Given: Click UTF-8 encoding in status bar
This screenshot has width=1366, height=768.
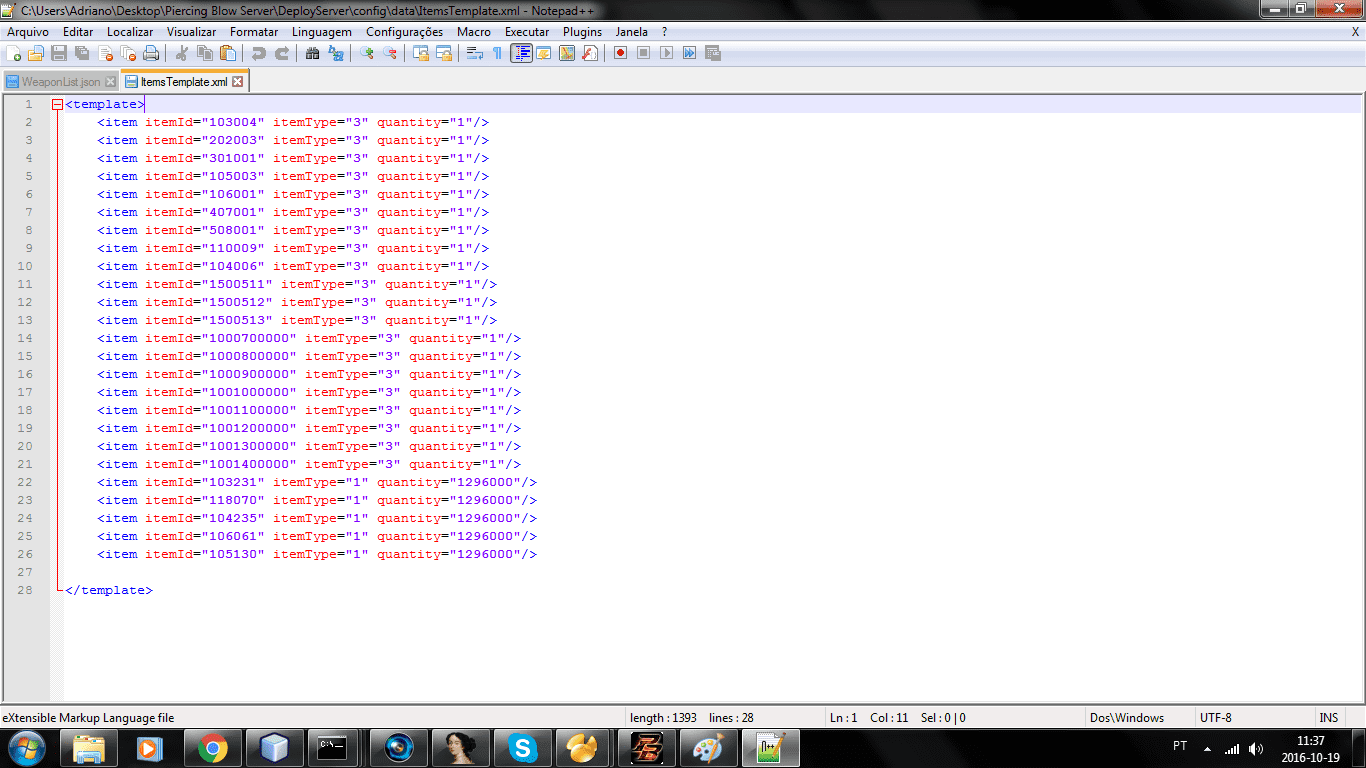Looking at the screenshot, I should (1215, 718).
